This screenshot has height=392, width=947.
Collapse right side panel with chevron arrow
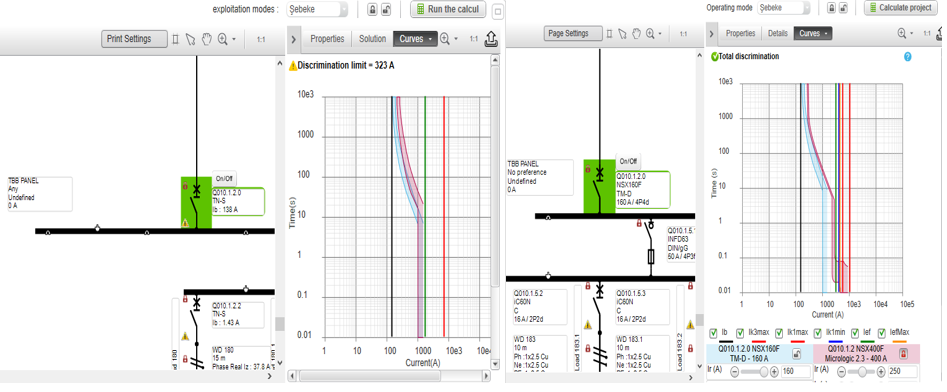coord(711,34)
